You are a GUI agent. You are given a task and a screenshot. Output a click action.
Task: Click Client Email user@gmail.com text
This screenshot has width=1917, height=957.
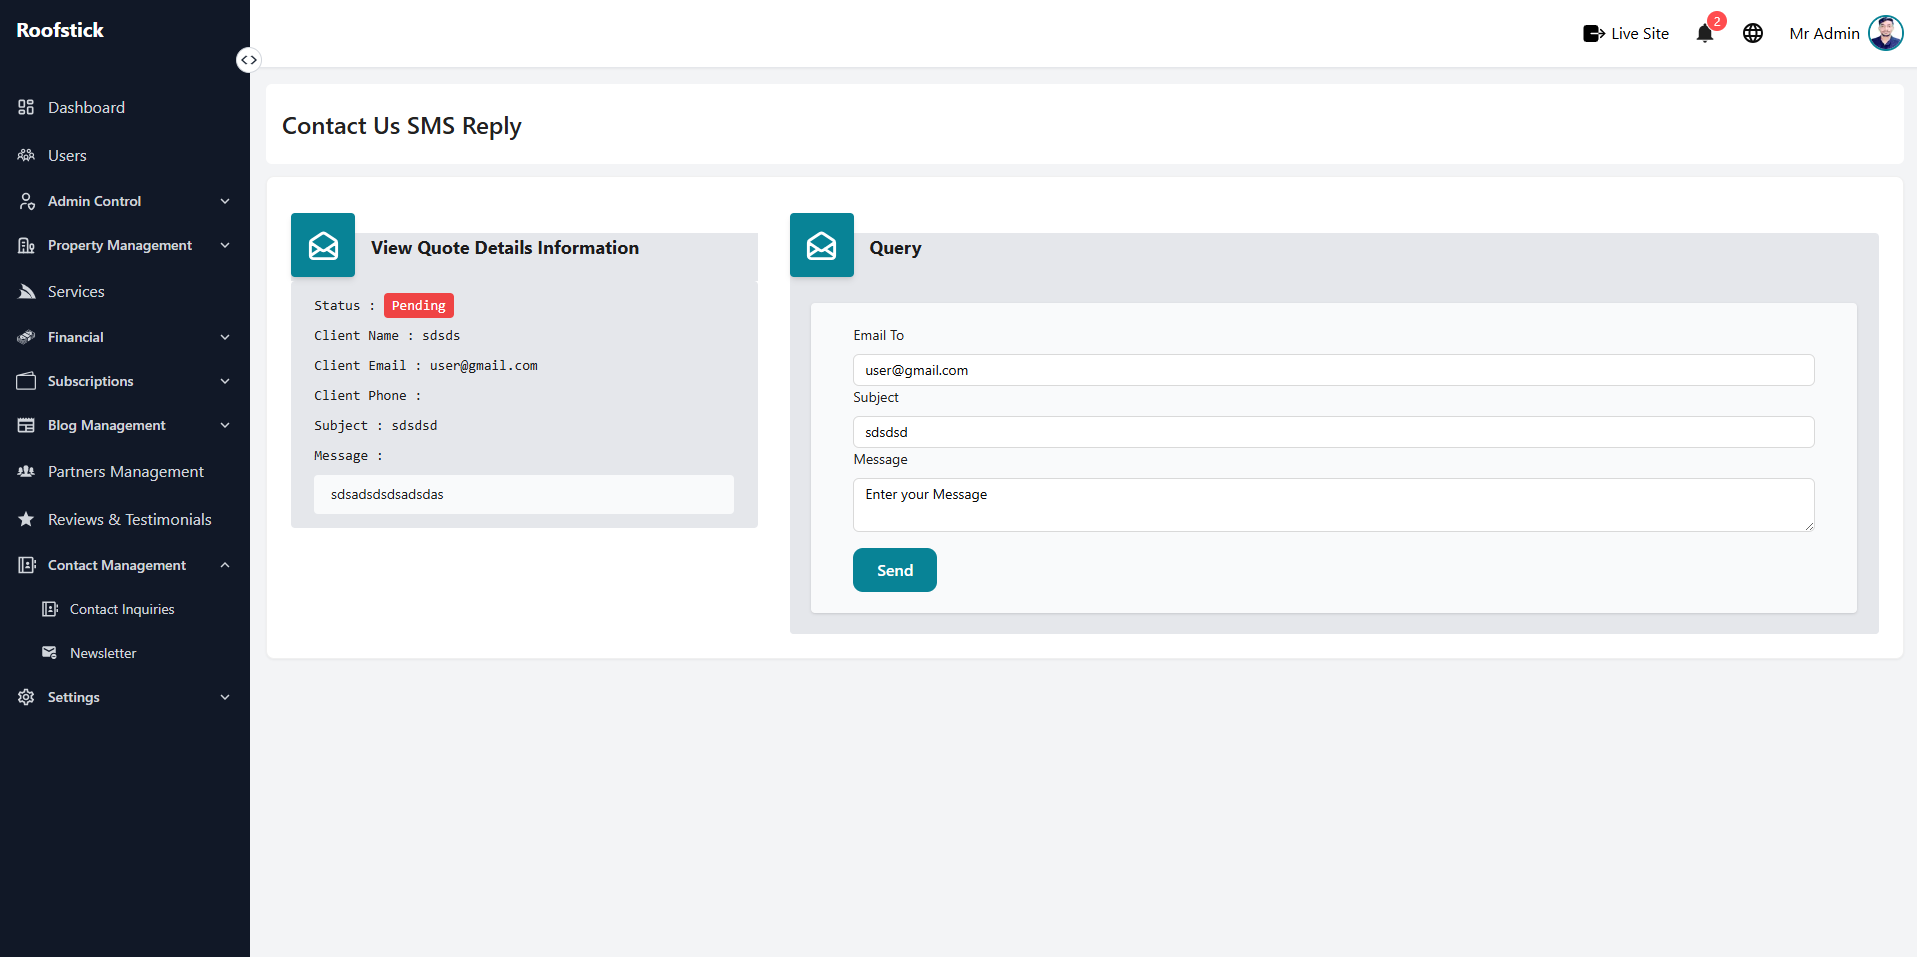[484, 366]
